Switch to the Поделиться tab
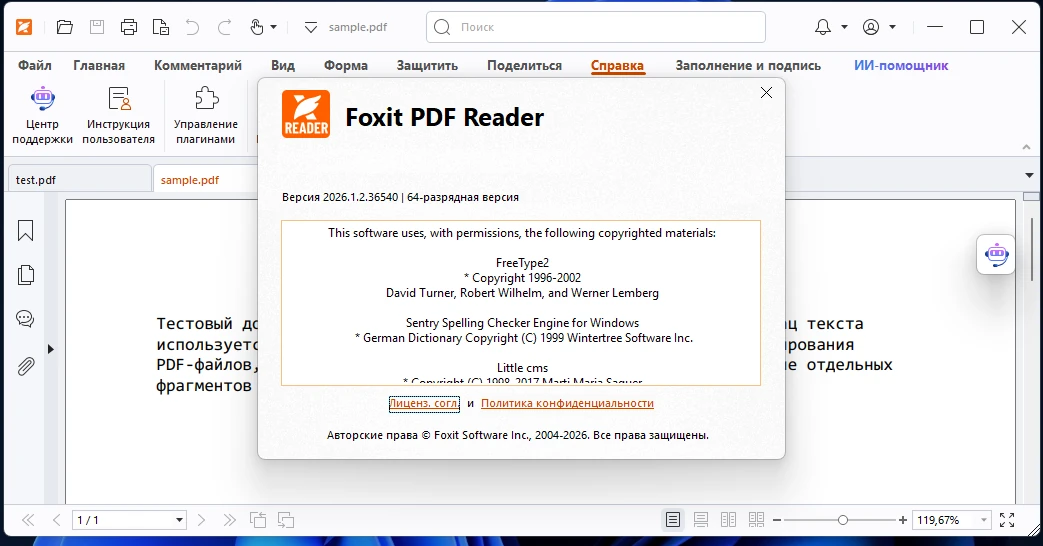The image size is (1043, 546). coord(524,66)
